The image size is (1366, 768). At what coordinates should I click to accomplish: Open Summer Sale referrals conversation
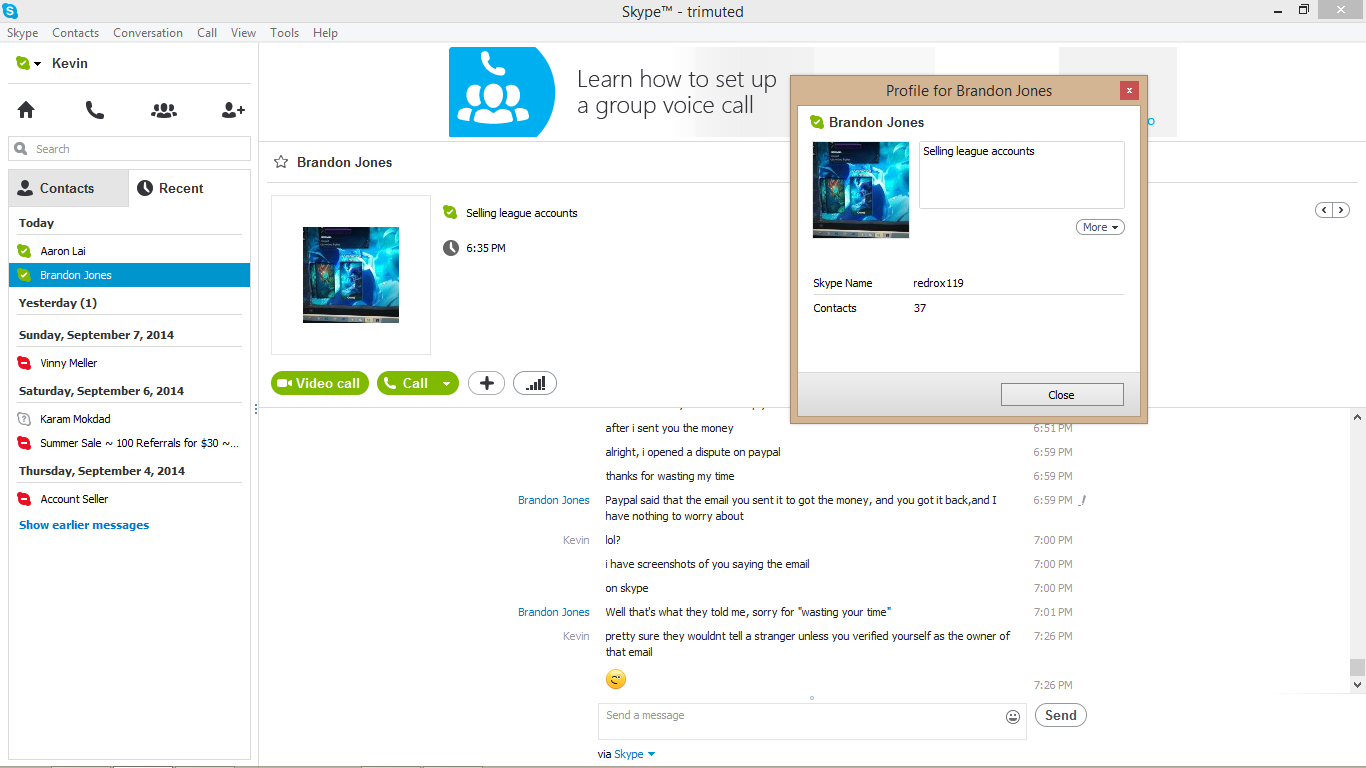click(x=130, y=443)
